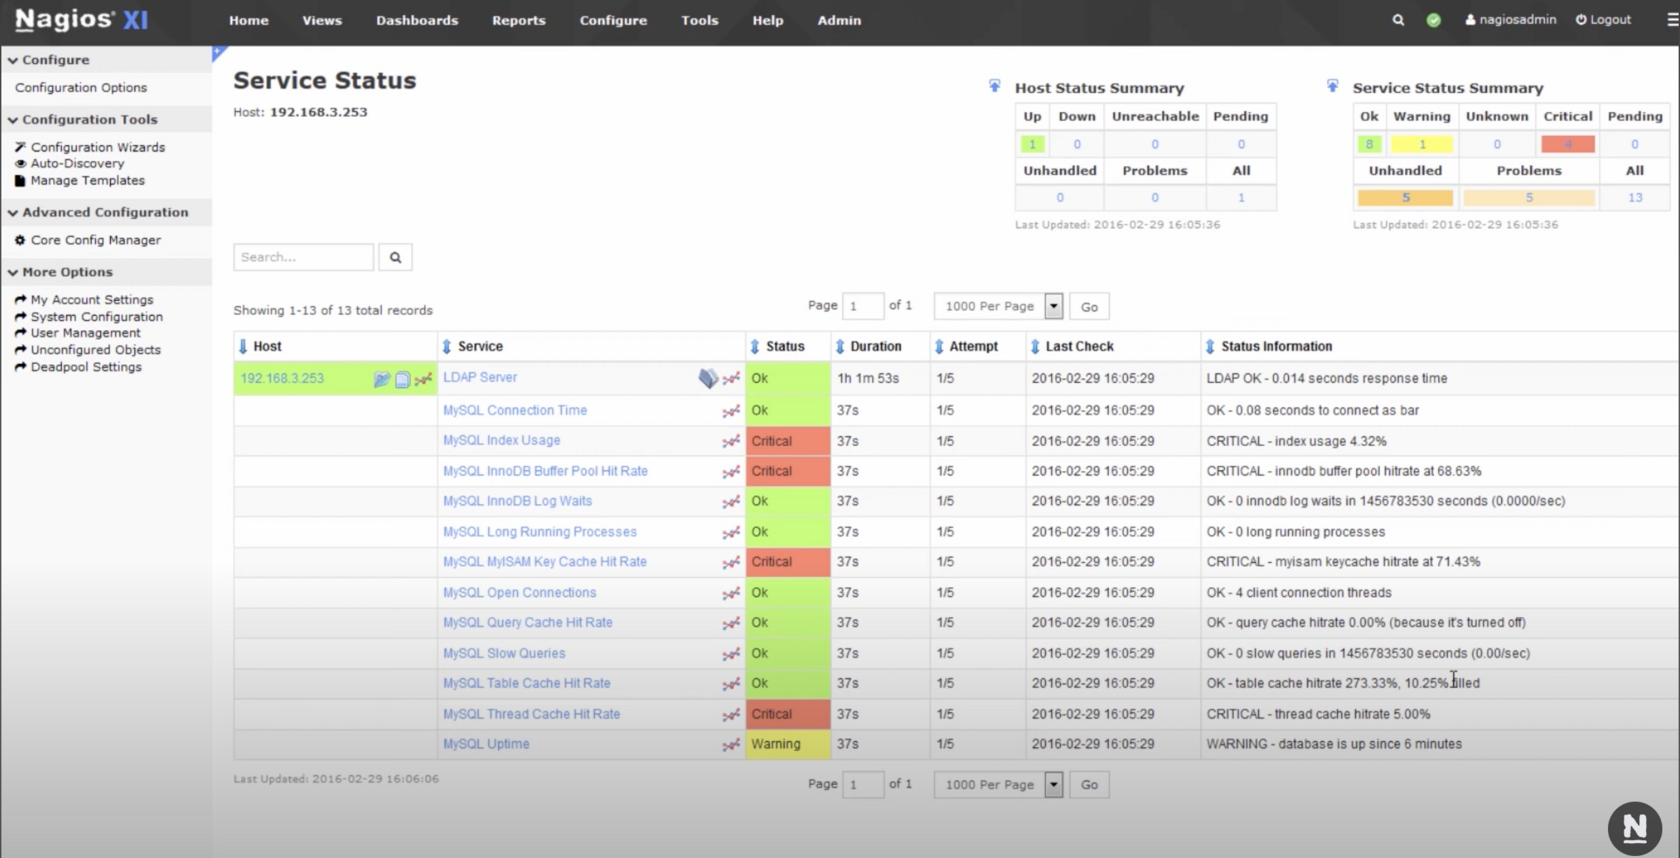Open host performance graph icon for 192.168.3.253
Viewport: 1680px width, 858px height.
click(x=423, y=379)
